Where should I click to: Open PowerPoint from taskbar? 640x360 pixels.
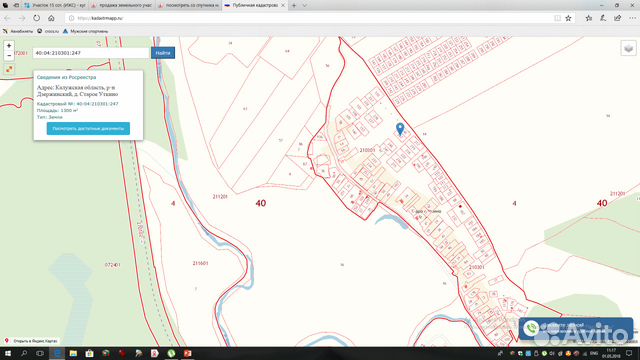(x=187, y=353)
